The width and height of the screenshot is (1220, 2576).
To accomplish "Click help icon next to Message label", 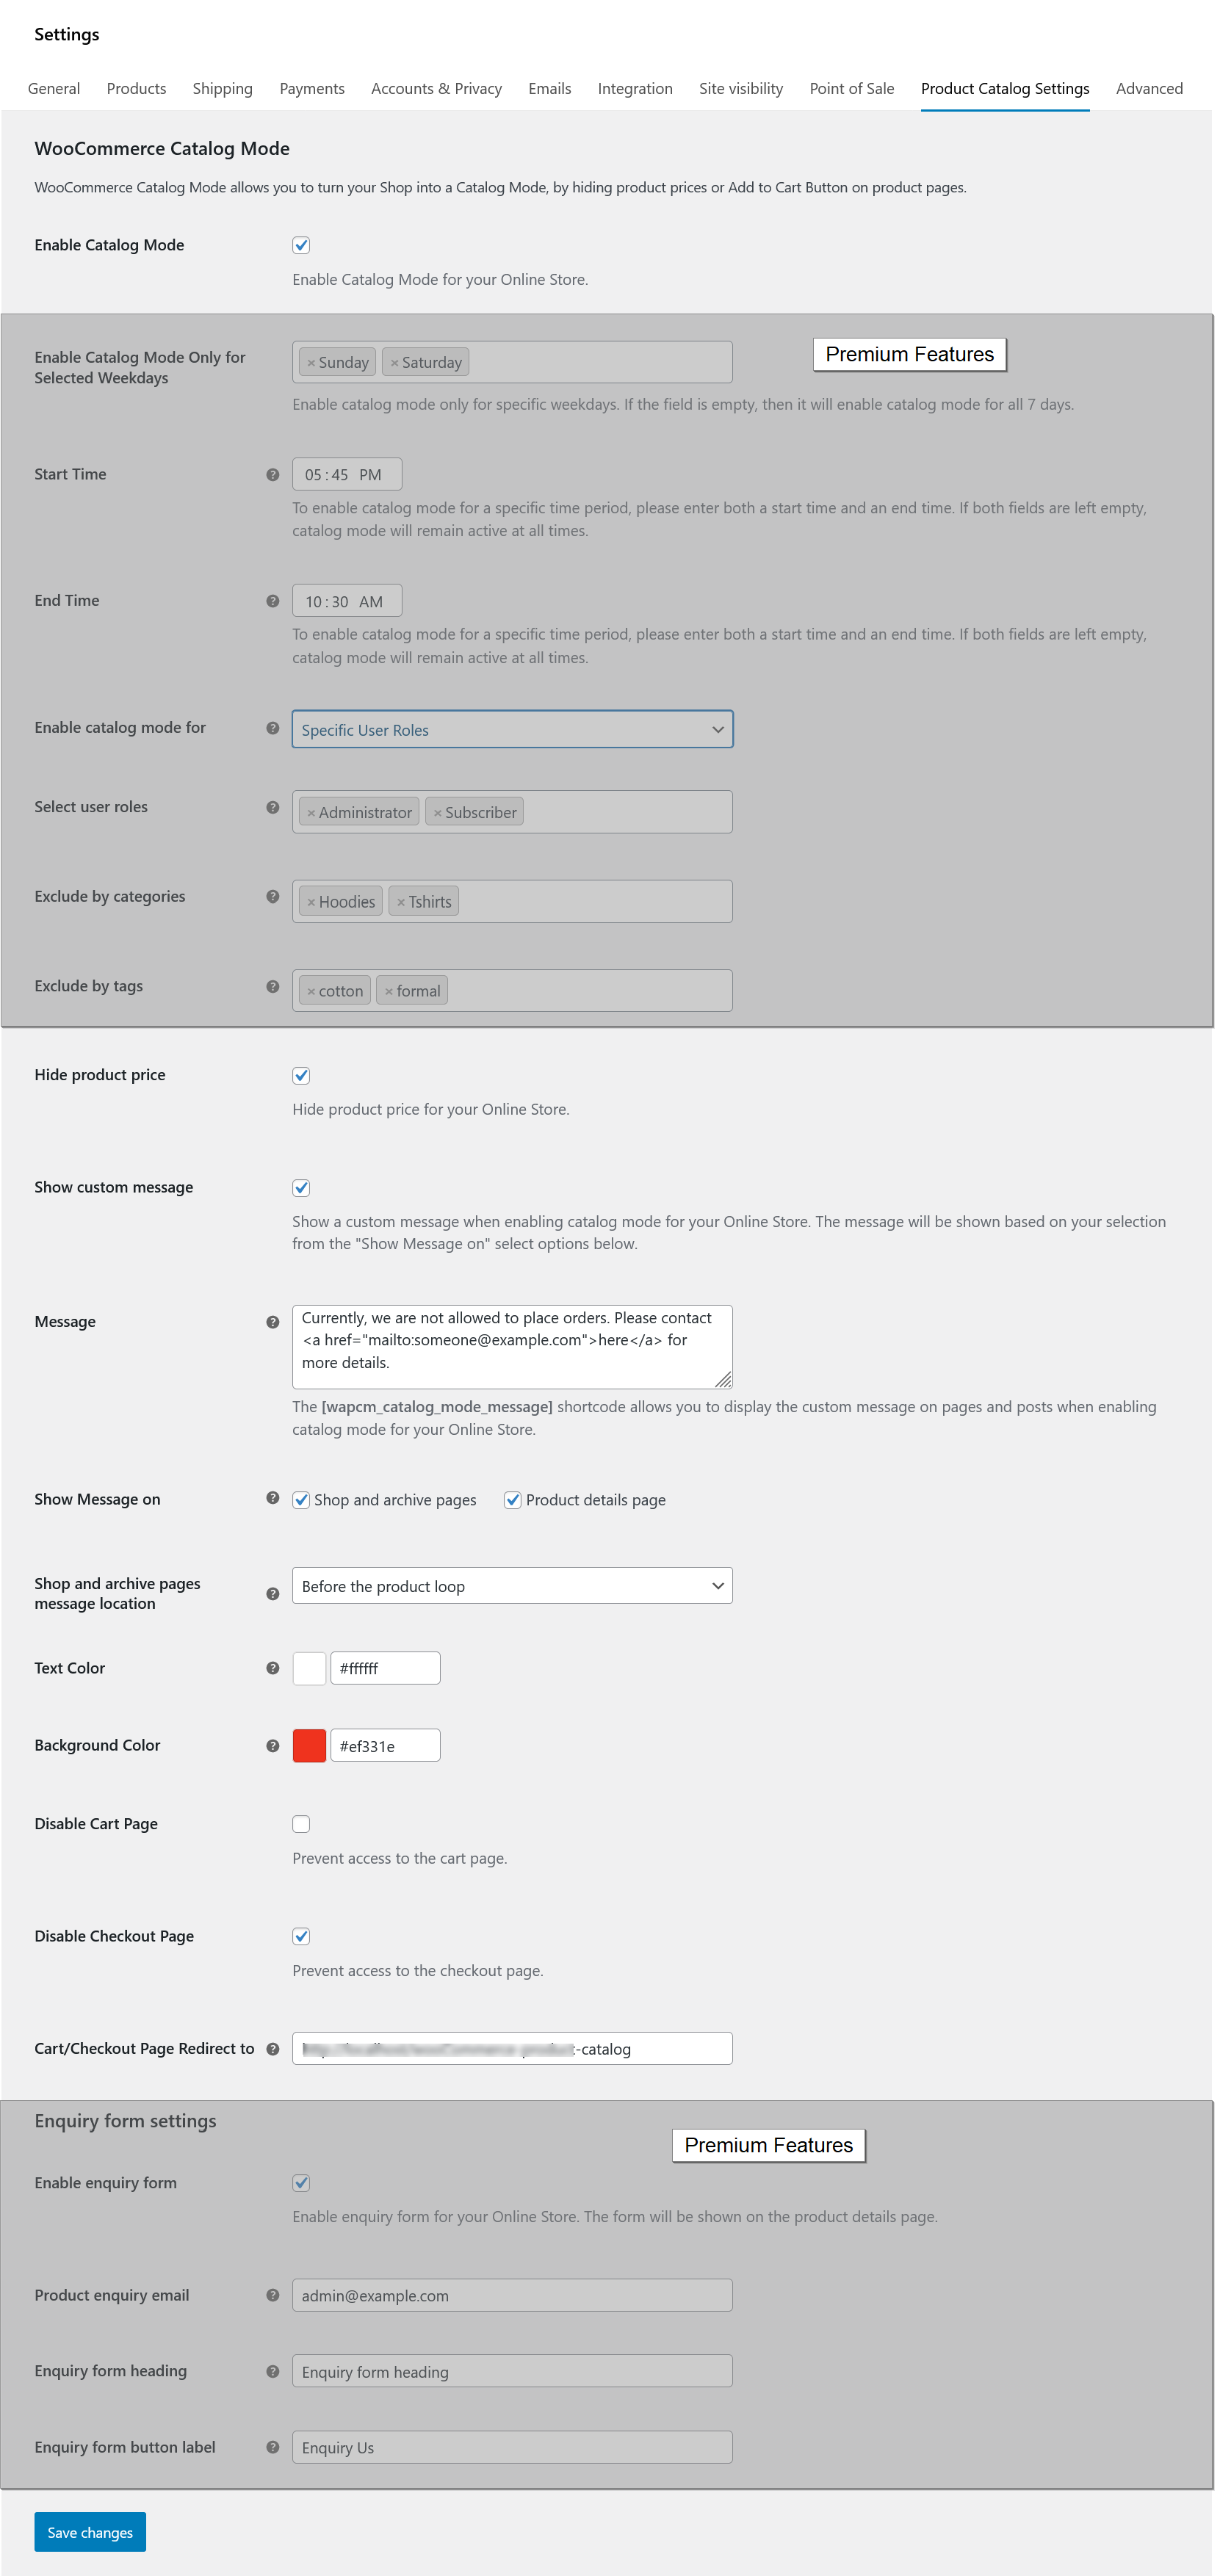I will [x=272, y=1322].
